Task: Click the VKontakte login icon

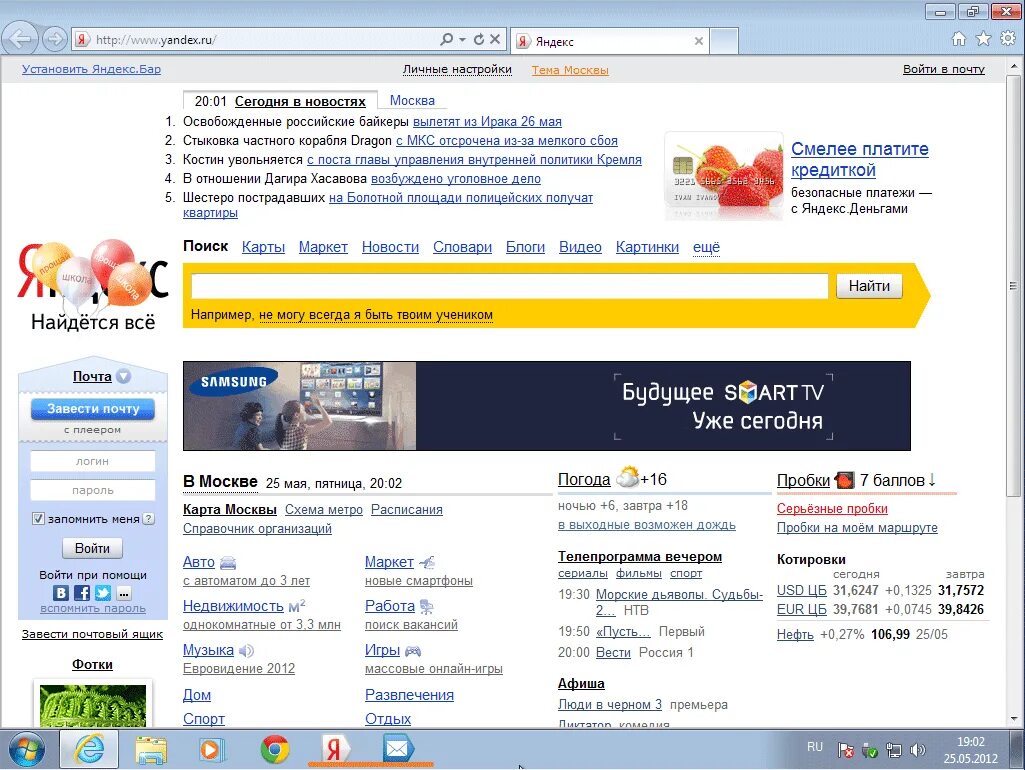Action: (61, 593)
